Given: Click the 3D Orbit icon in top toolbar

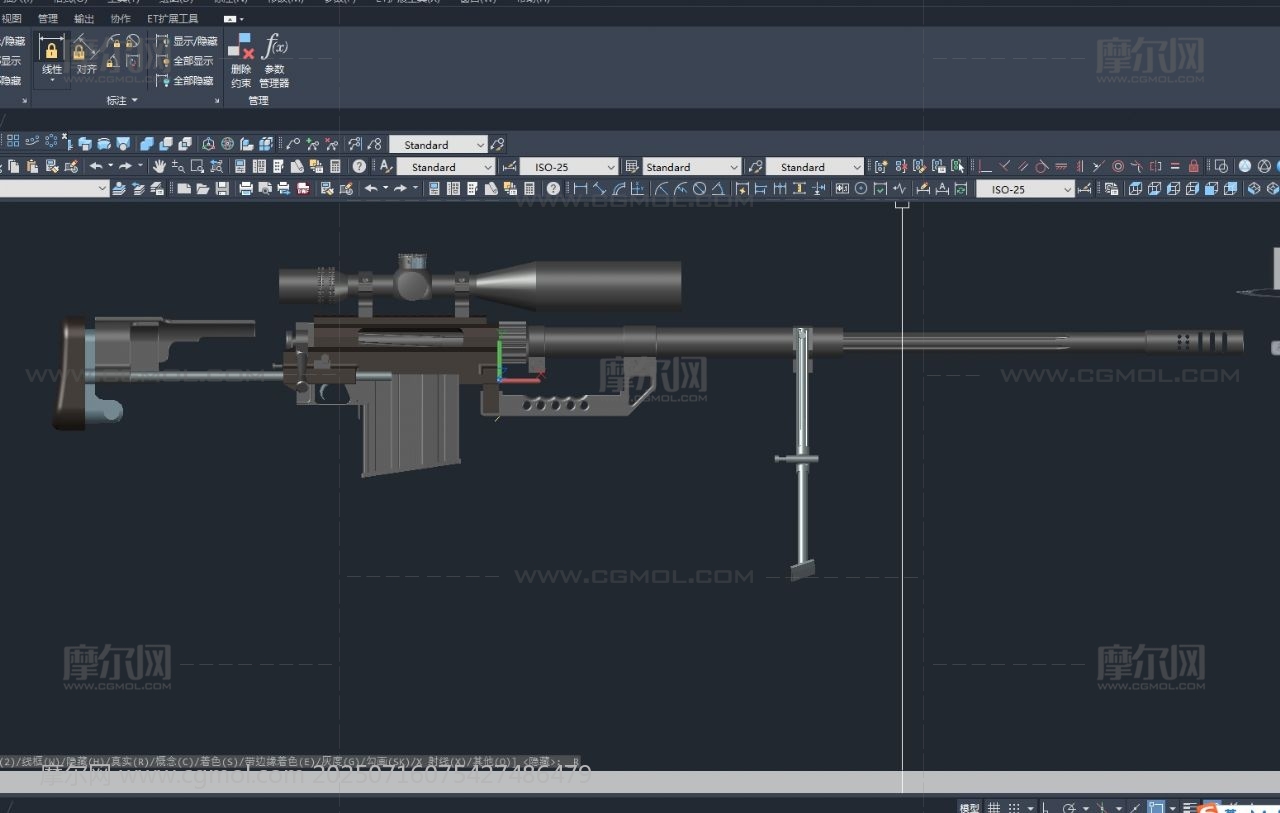Looking at the screenshot, I should point(227,144).
